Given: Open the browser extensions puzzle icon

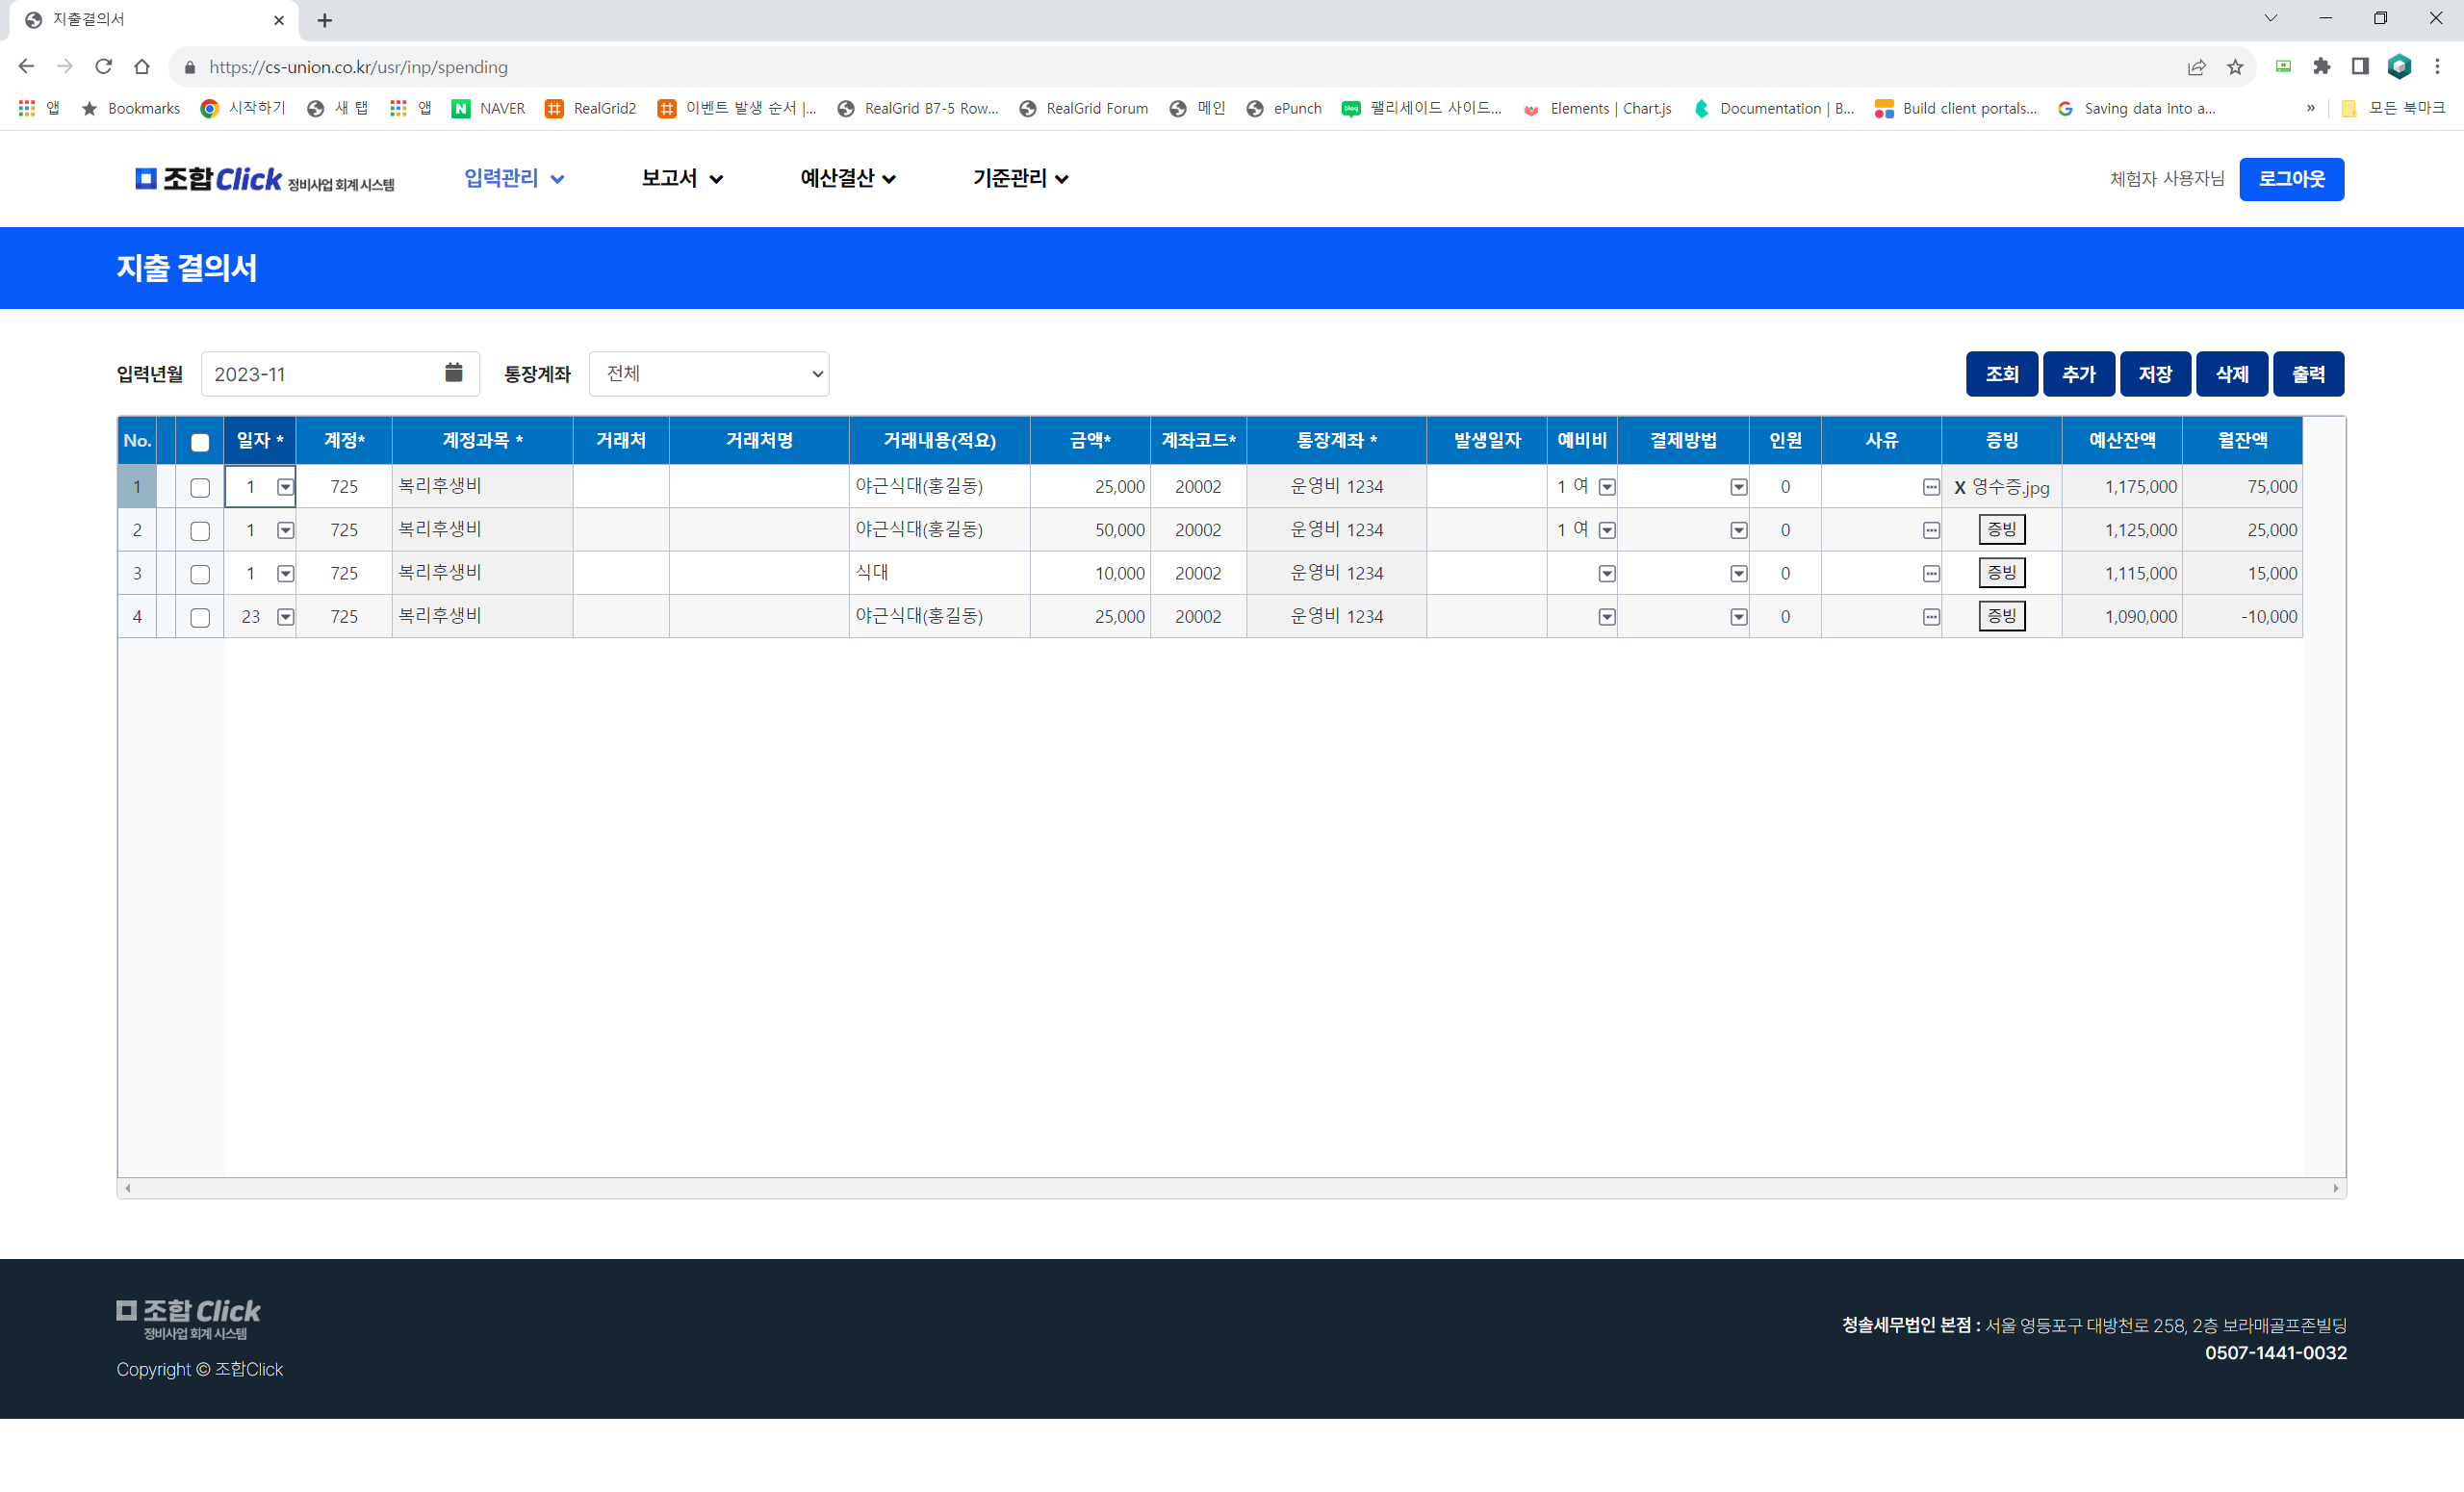Looking at the screenshot, I should coord(2321,67).
